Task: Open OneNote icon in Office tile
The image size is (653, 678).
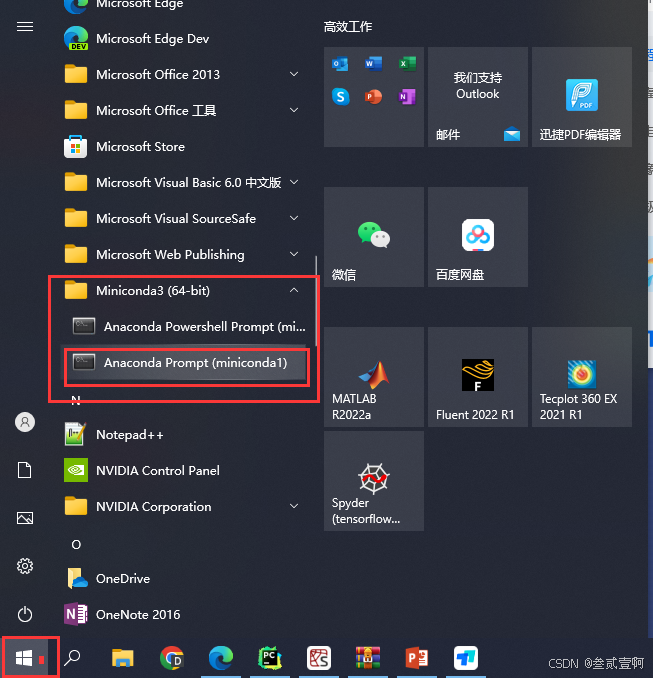Action: pyautogui.click(x=407, y=96)
